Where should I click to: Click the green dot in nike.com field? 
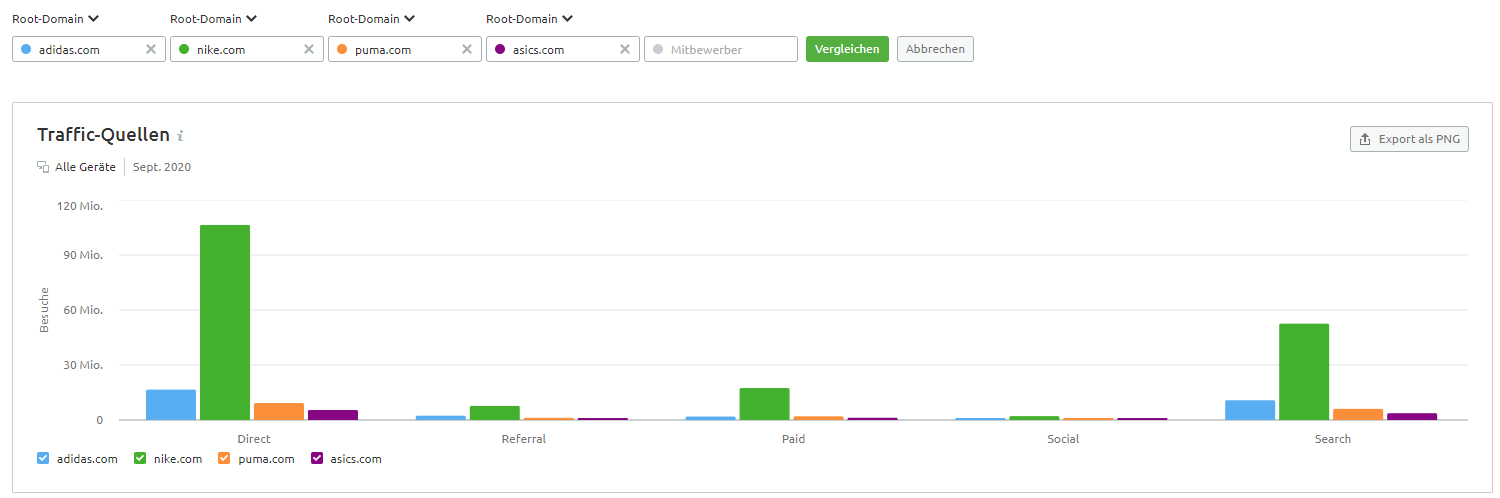(184, 49)
